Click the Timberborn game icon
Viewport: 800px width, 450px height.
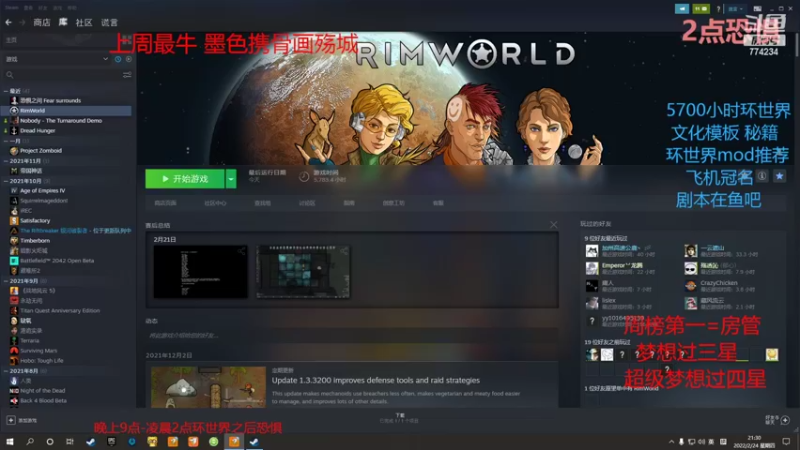[x=14, y=240]
